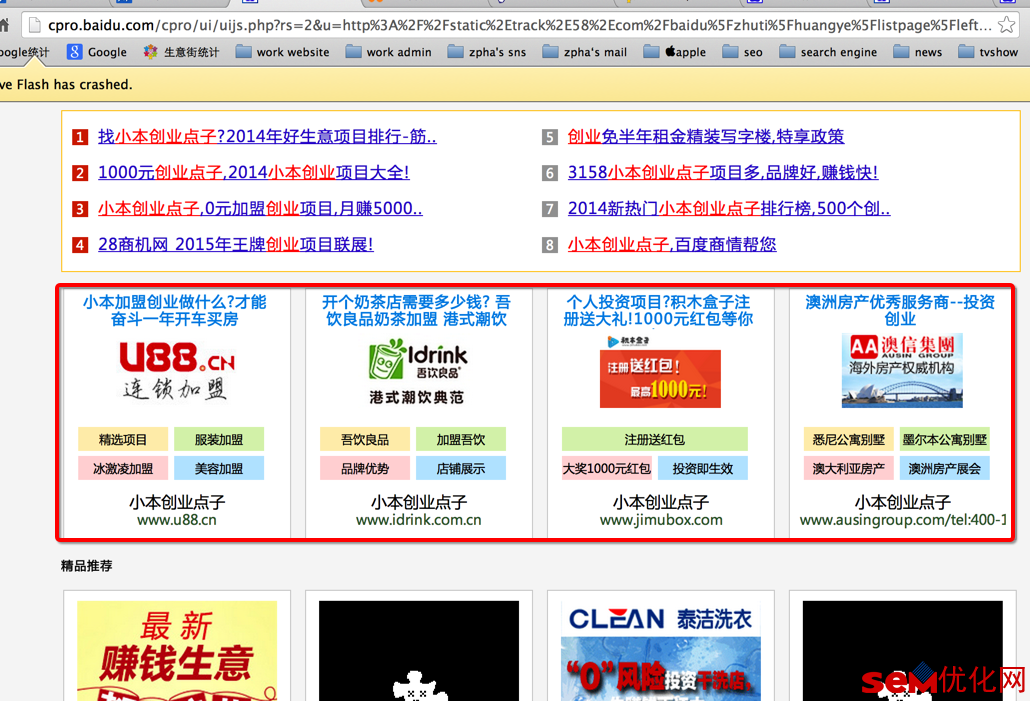The image size is (1030, 701).
Task: Click the 精品推荐 section heading
Action: tap(87, 566)
